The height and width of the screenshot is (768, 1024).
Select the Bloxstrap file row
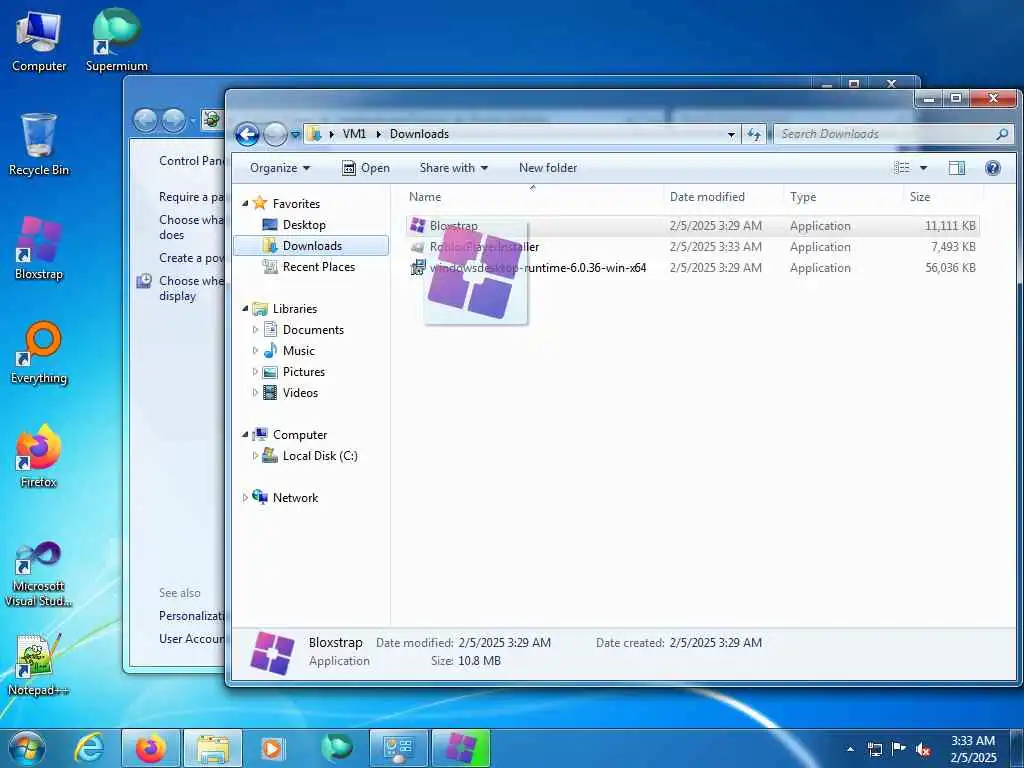[x=692, y=226]
